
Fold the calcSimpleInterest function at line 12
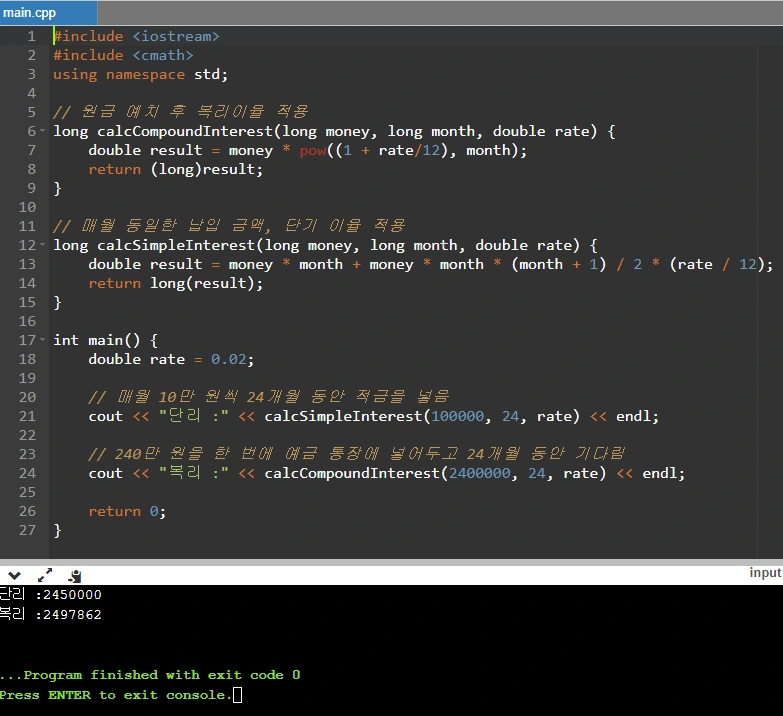click(x=42, y=245)
